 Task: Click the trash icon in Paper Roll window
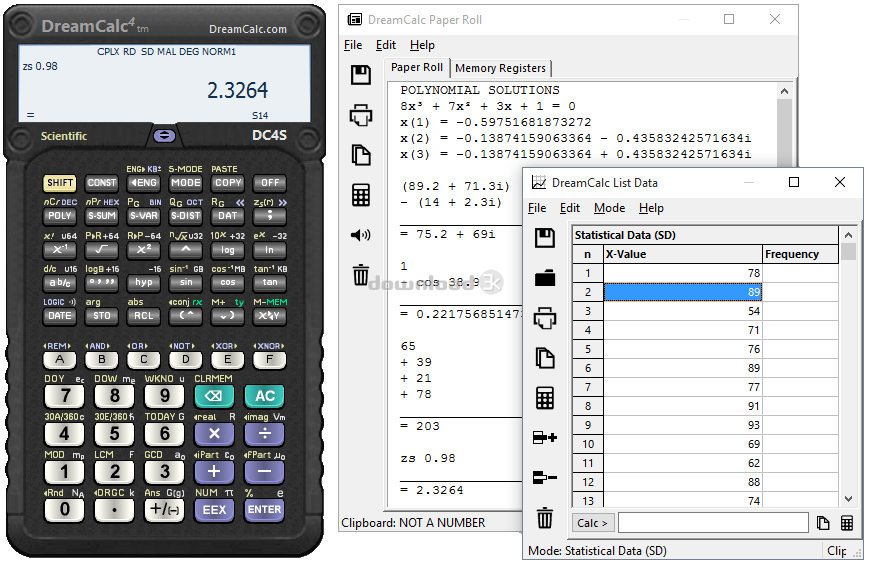[x=361, y=275]
